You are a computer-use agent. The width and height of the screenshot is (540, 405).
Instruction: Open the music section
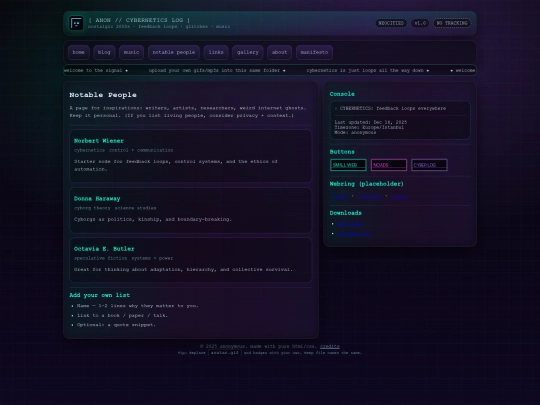pyautogui.click(x=131, y=52)
